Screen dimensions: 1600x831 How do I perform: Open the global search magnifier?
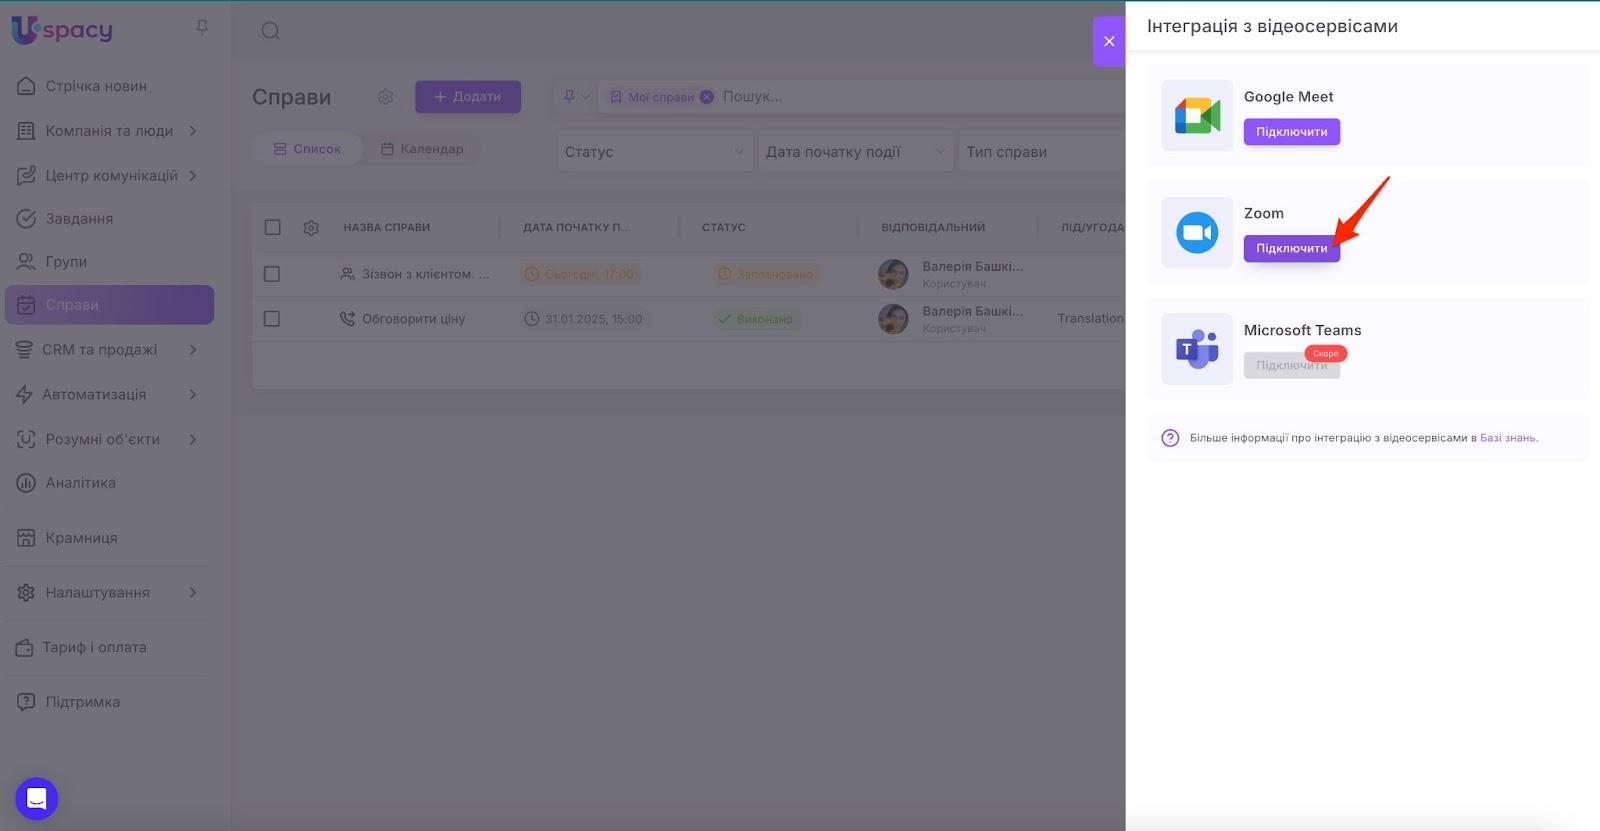click(270, 31)
